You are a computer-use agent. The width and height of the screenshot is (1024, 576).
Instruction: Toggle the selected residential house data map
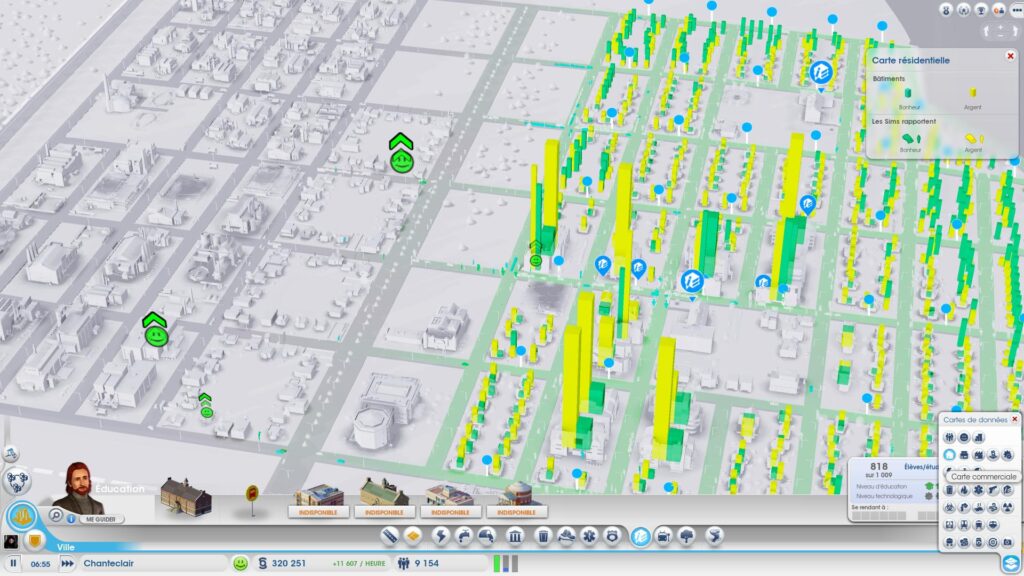click(x=950, y=455)
